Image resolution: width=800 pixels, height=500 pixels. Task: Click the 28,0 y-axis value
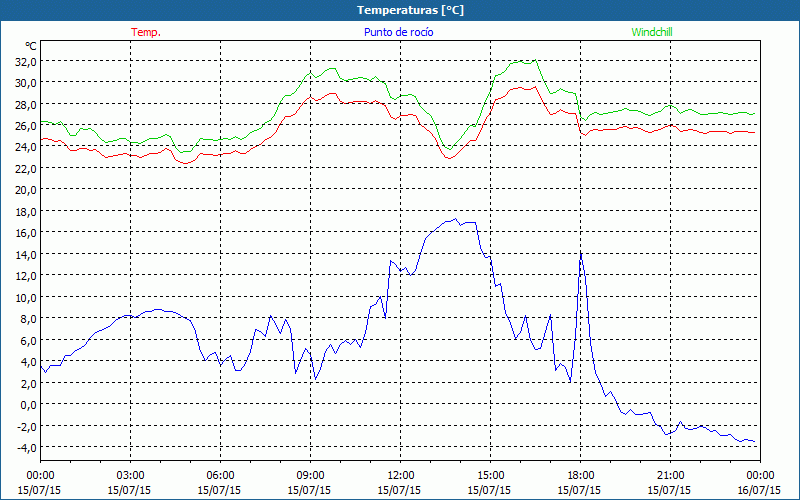pyautogui.click(x=27, y=104)
